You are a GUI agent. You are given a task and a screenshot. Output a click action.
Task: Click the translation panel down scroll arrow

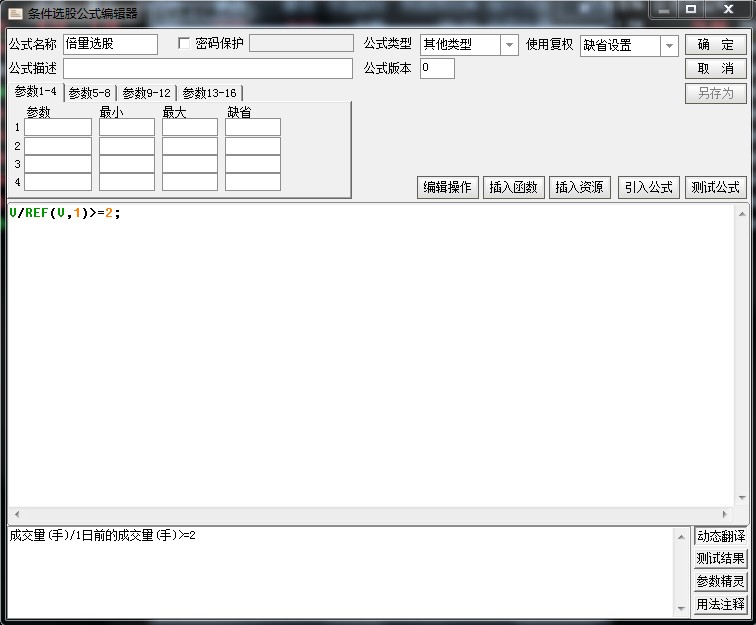point(681,608)
